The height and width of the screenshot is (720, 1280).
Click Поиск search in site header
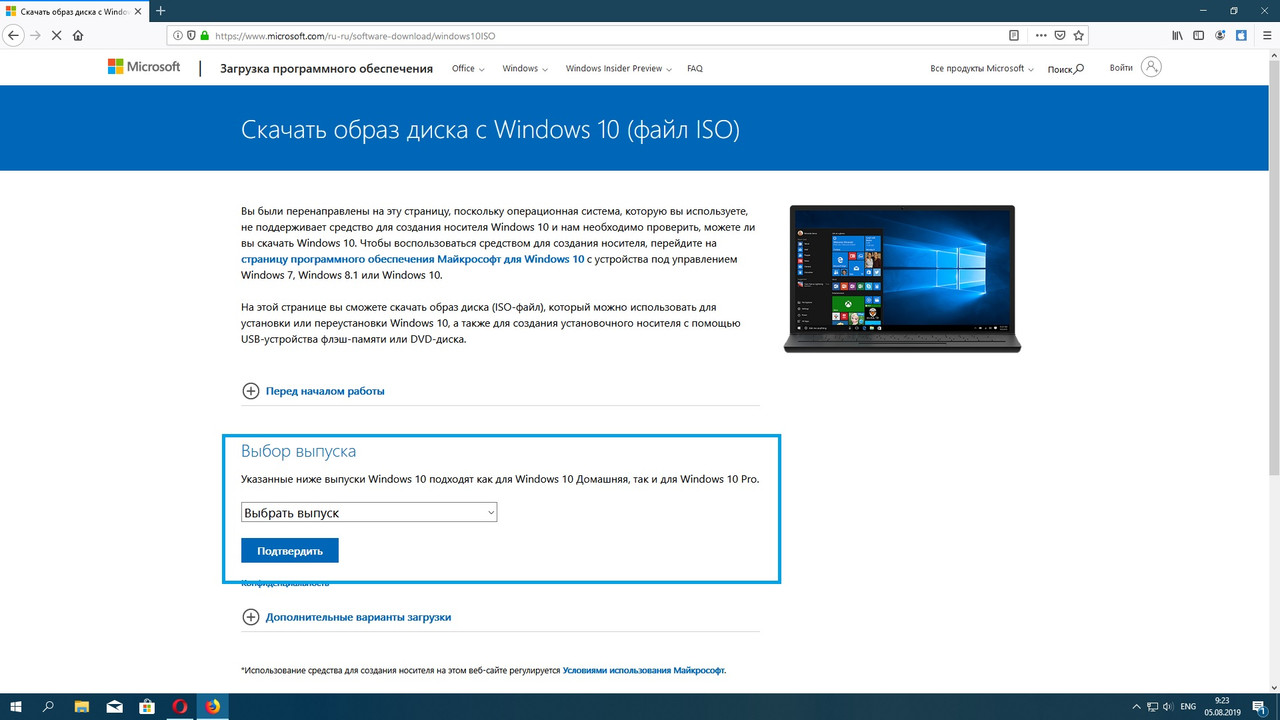point(1065,69)
